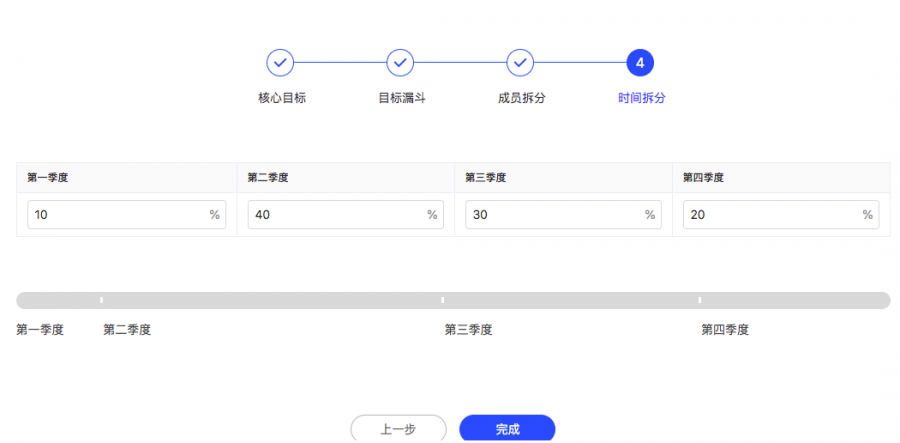900x443 pixels.
Task: Click the % suffix in 第一季度 input
Action: pyautogui.click(x=214, y=215)
